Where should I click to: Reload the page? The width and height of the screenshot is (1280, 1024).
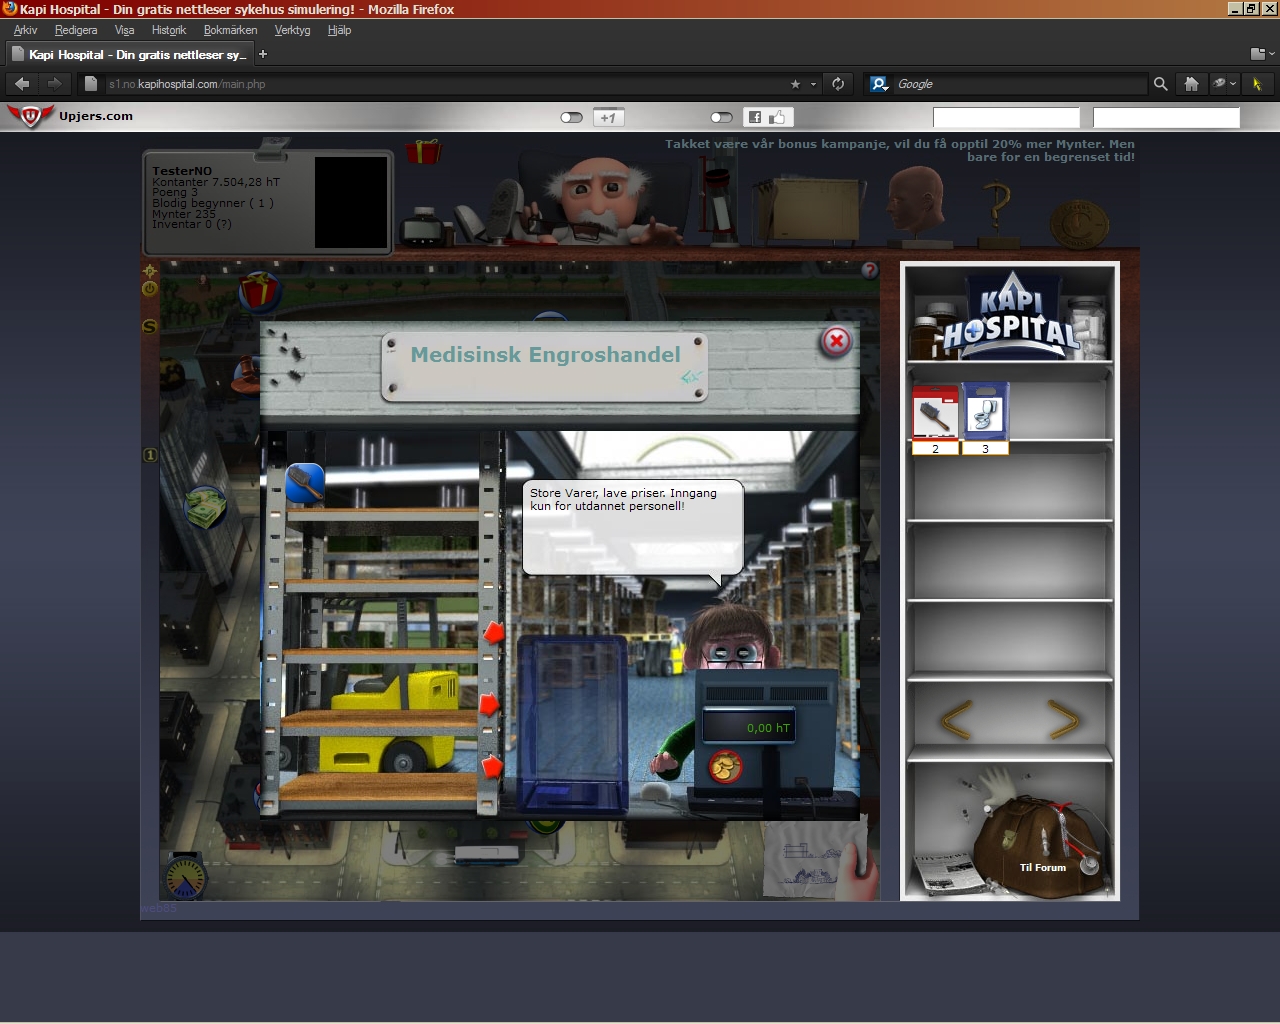(838, 84)
